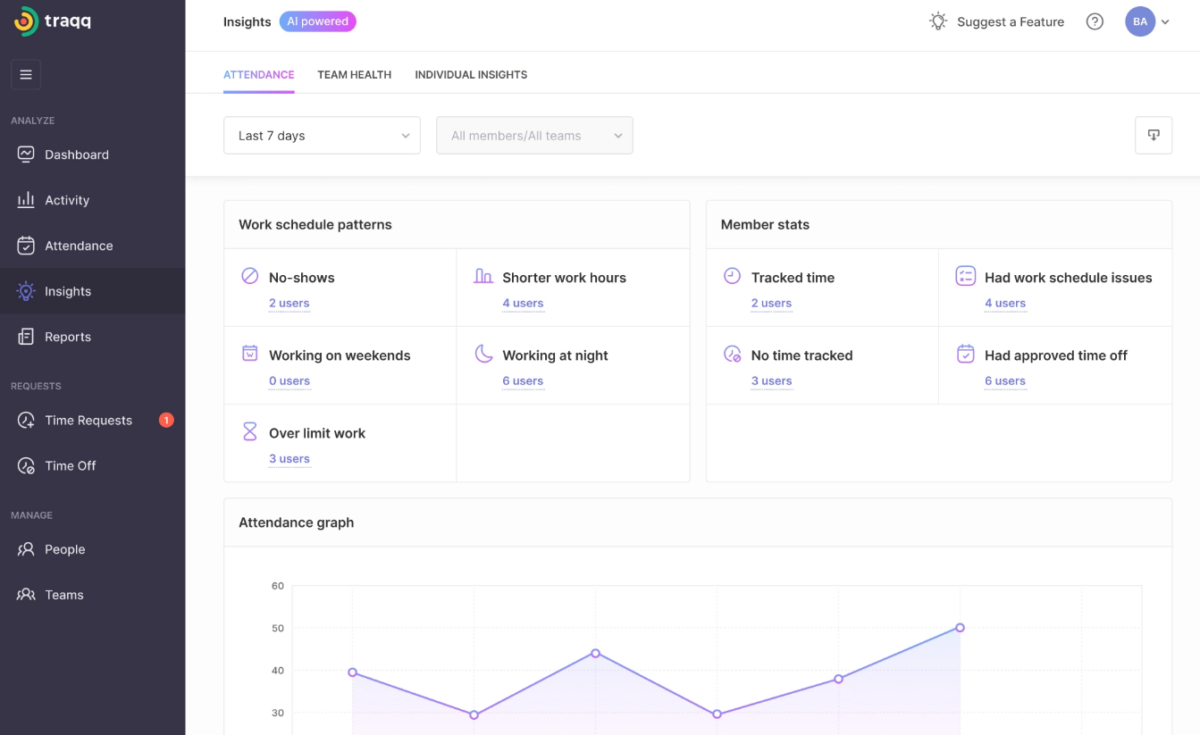The height and width of the screenshot is (735, 1200).
Task: Open the All members/All teams dropdown
Action: (534, 136)
